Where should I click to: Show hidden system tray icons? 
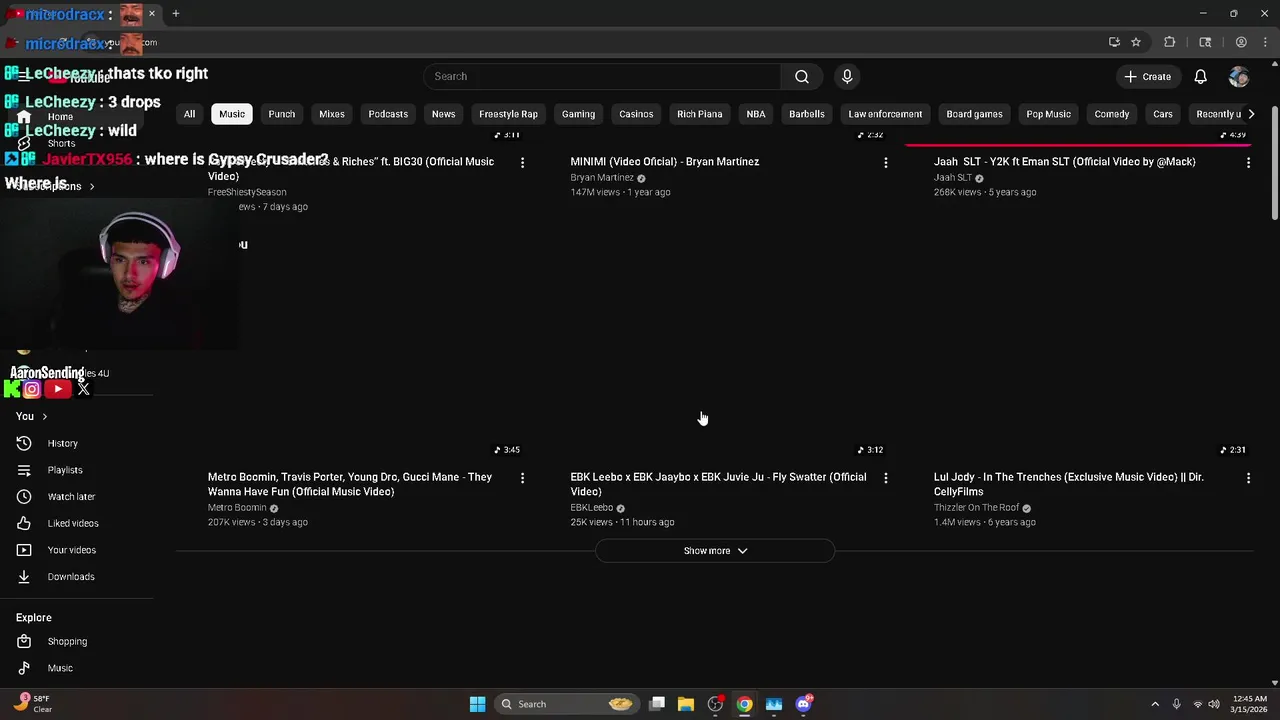click(x=1155, y=704)
